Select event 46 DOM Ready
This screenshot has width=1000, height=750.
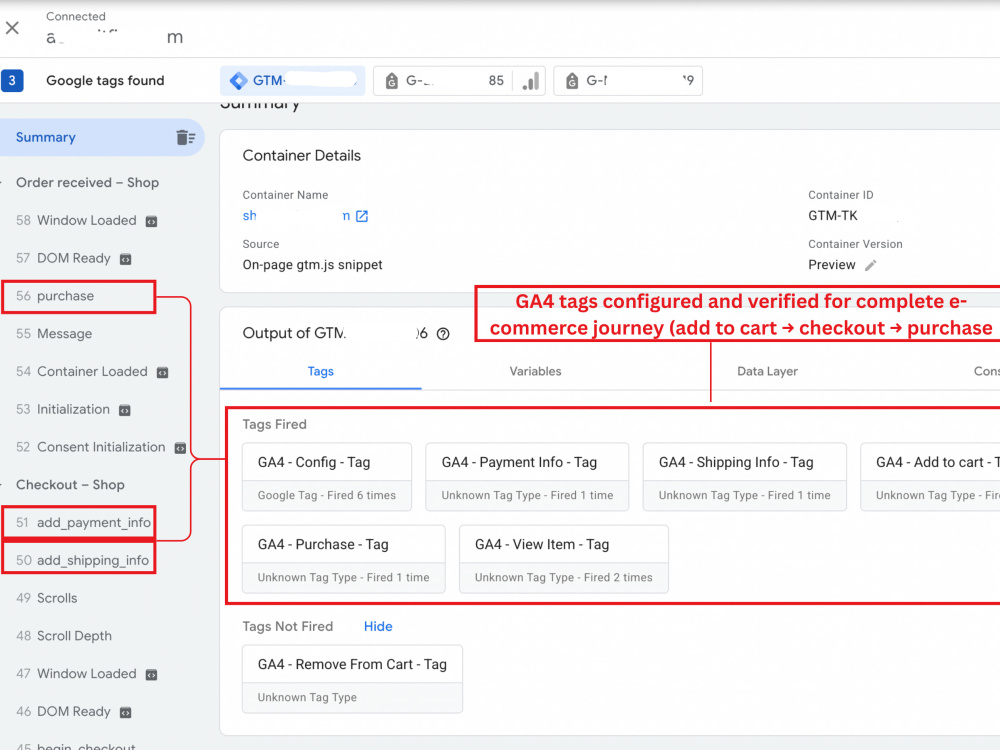tap(63, 712)
